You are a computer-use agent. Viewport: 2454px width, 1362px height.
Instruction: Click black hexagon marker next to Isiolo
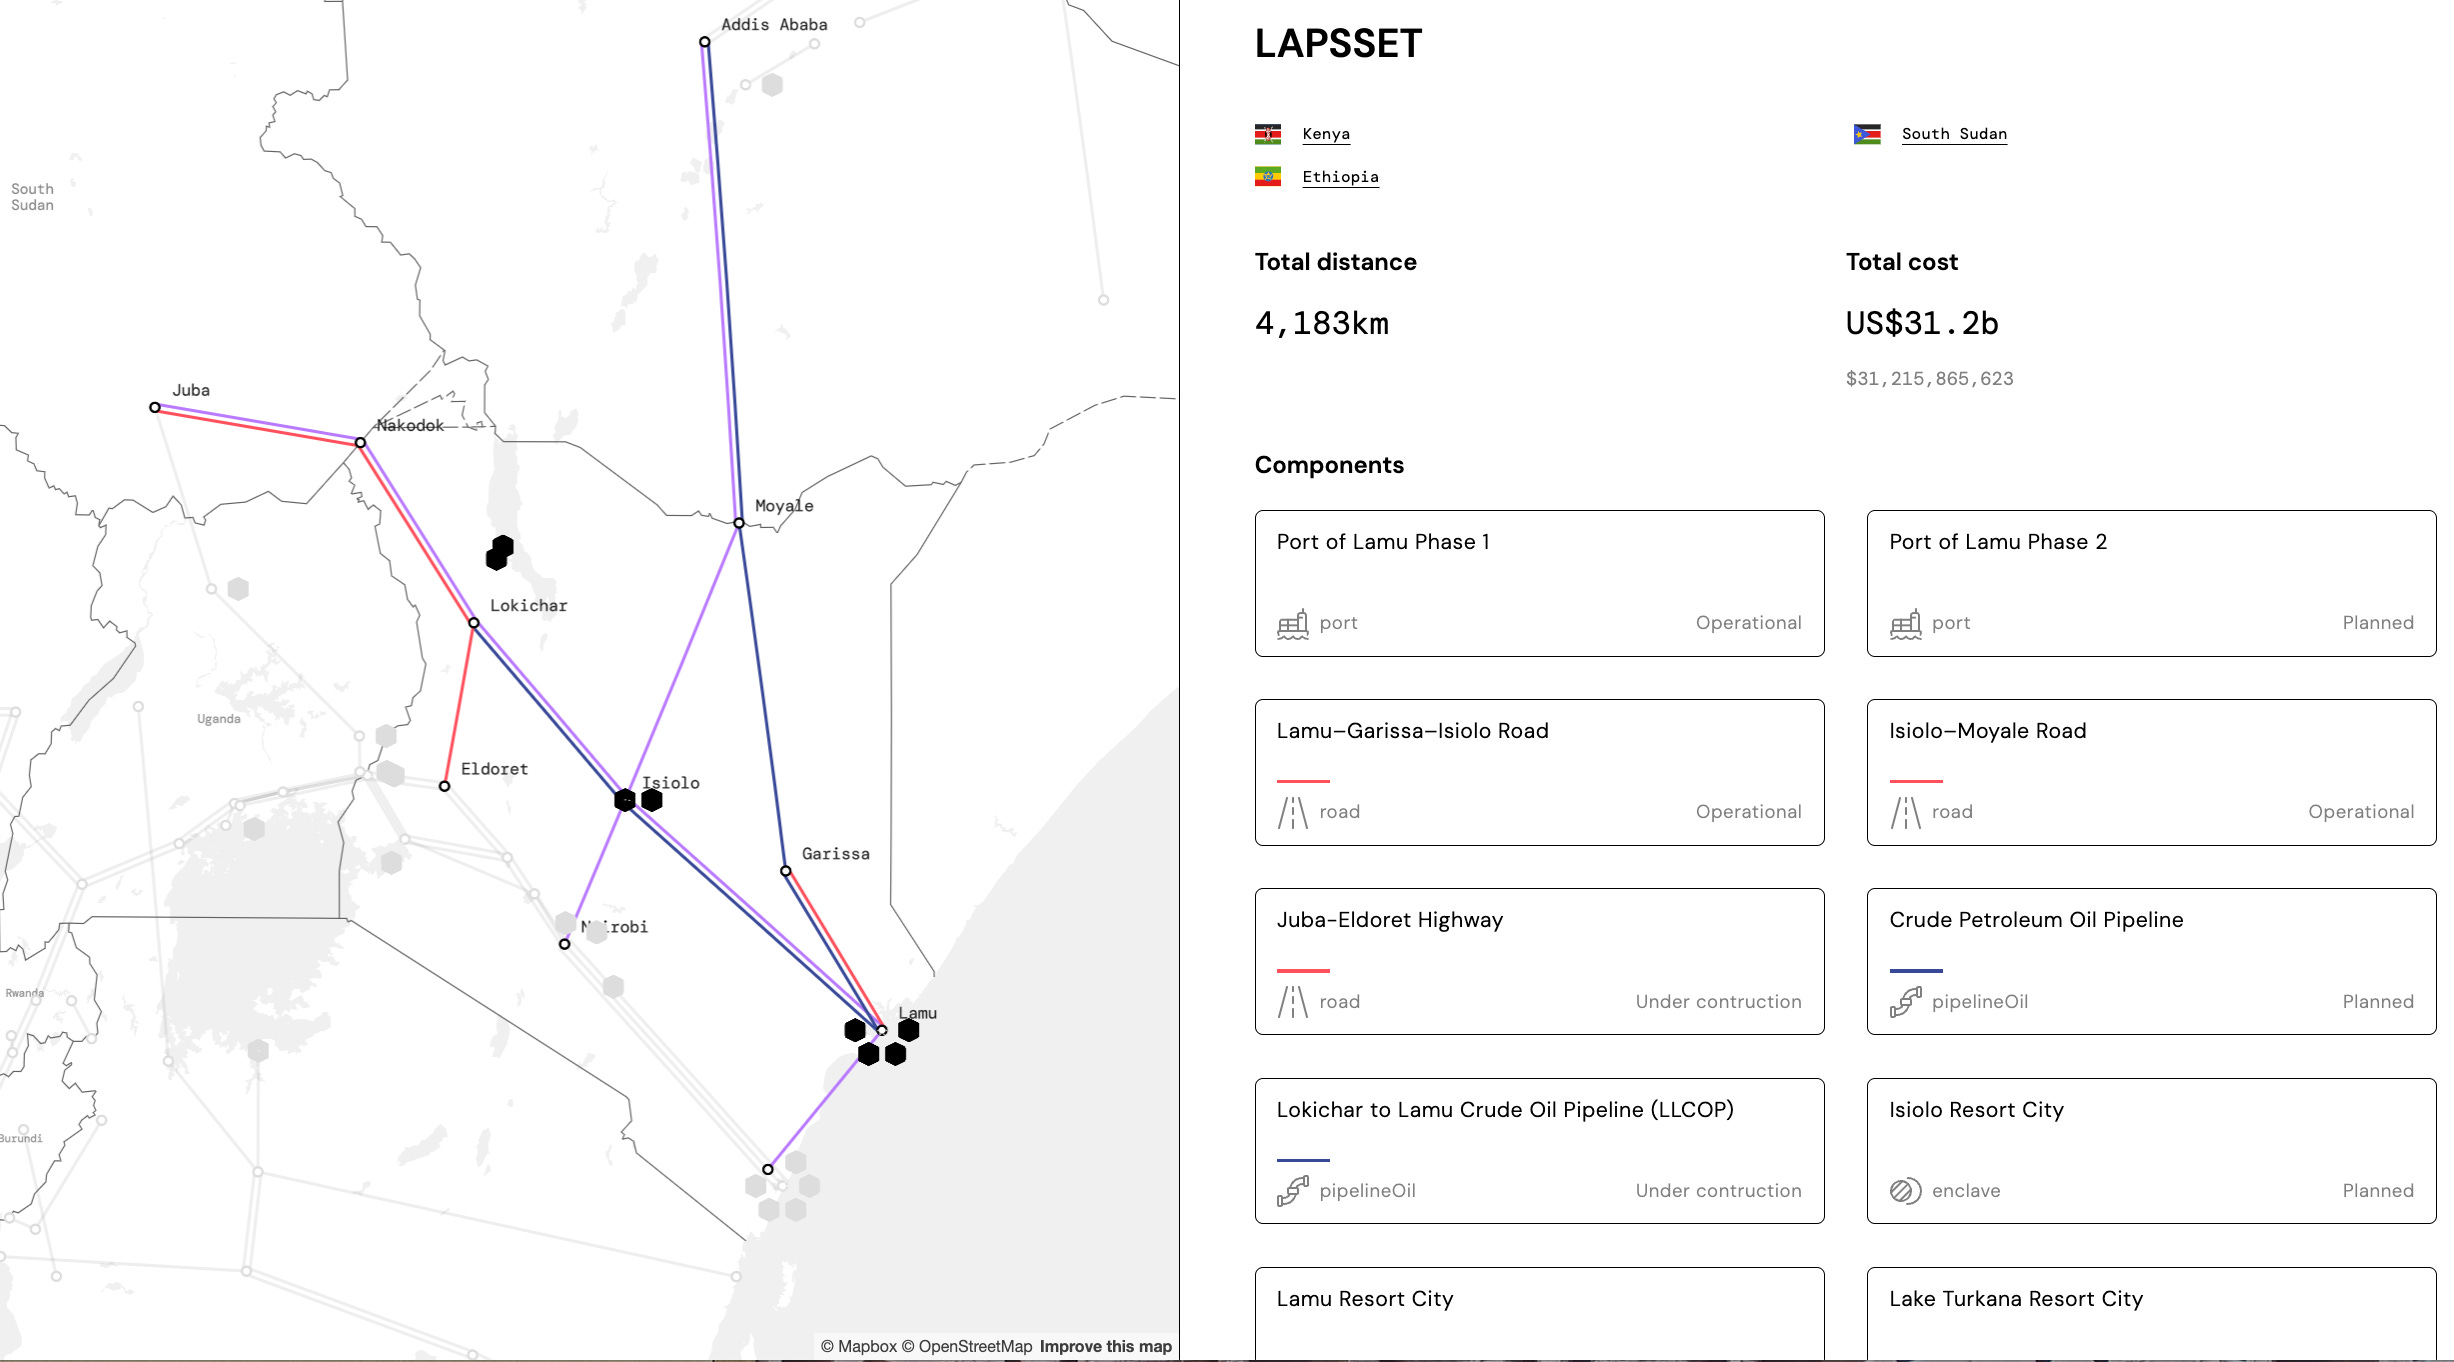coord(652,800)
